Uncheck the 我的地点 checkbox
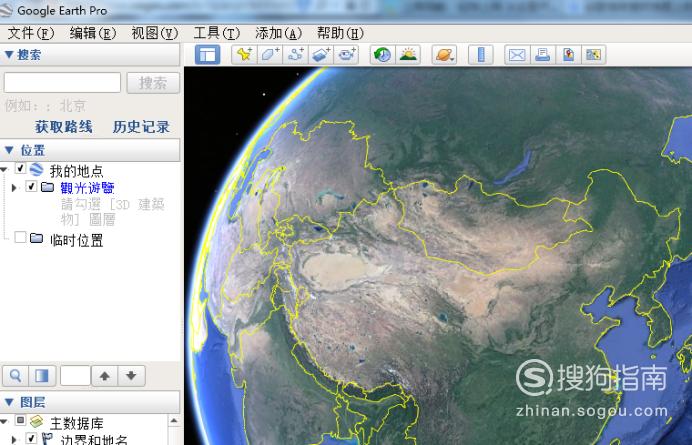Screen dimensions: 692x445 pyautogui.click(x=20, y=168)
